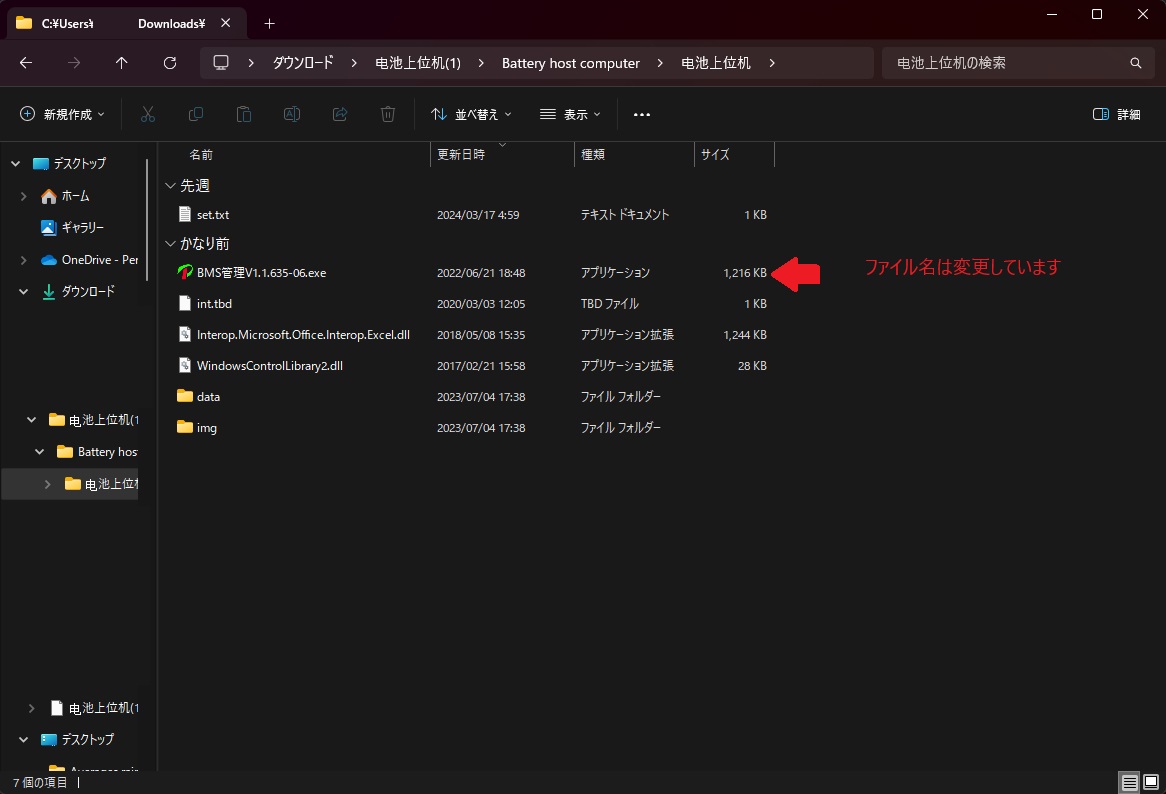Add a new tab with plus icon

[x=269, y=24]
